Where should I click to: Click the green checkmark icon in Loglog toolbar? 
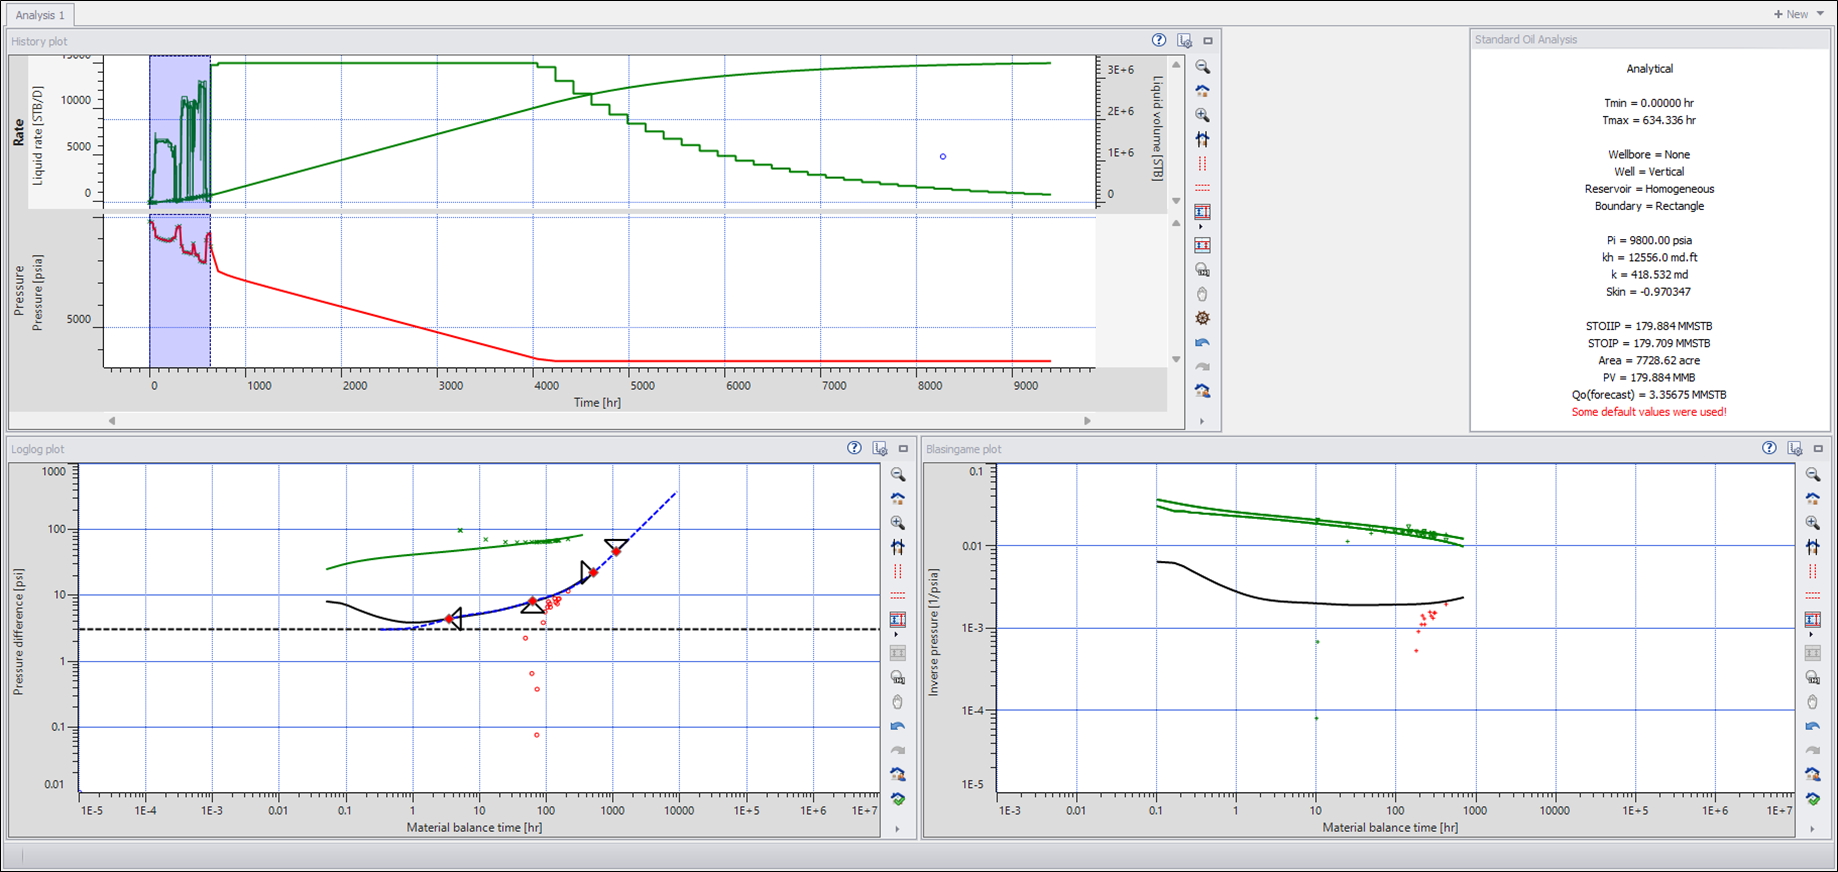[x=897, y=799]
